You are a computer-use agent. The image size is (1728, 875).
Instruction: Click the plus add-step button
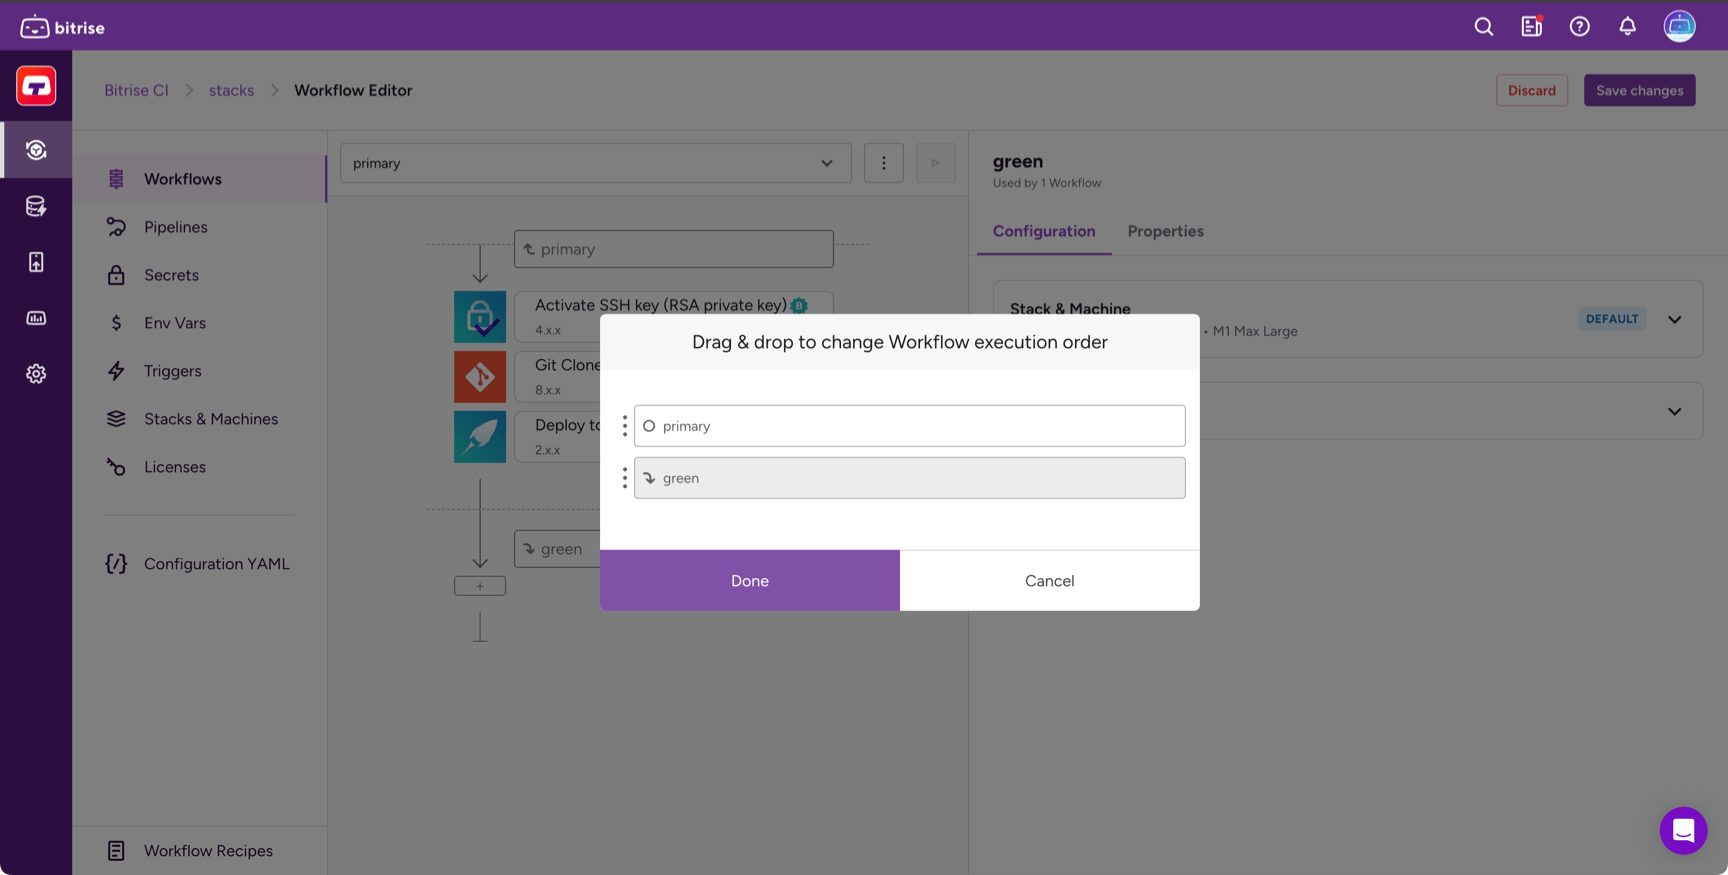(x=480, y=586)
